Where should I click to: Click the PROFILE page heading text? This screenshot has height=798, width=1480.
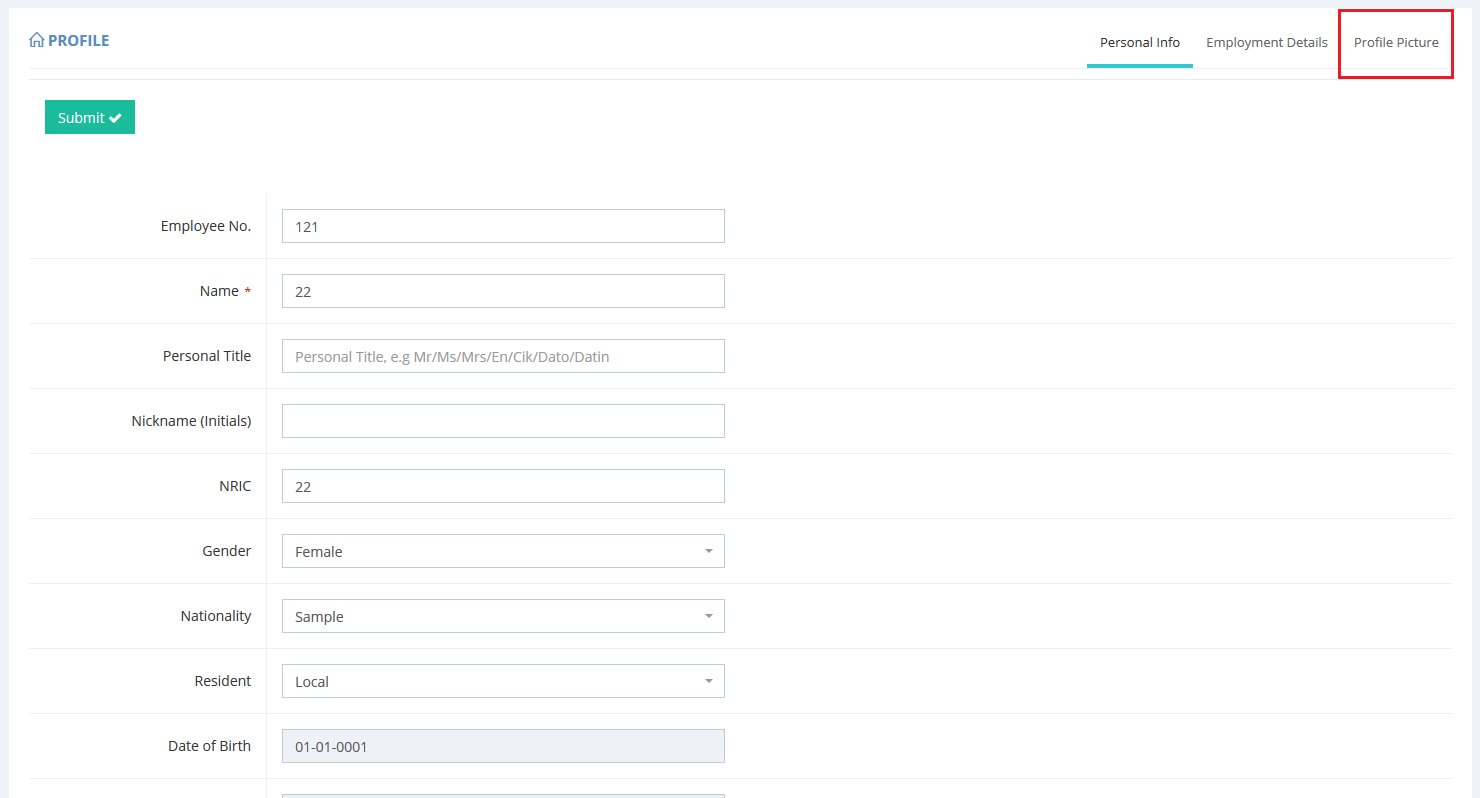pos(78,41)
